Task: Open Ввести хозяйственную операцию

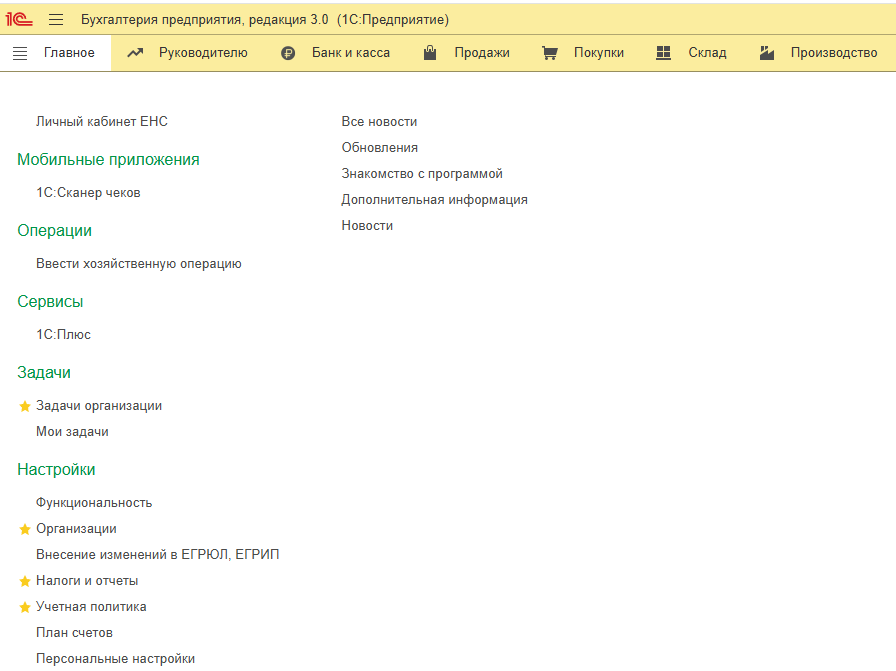Action: [x=139, y=263]
